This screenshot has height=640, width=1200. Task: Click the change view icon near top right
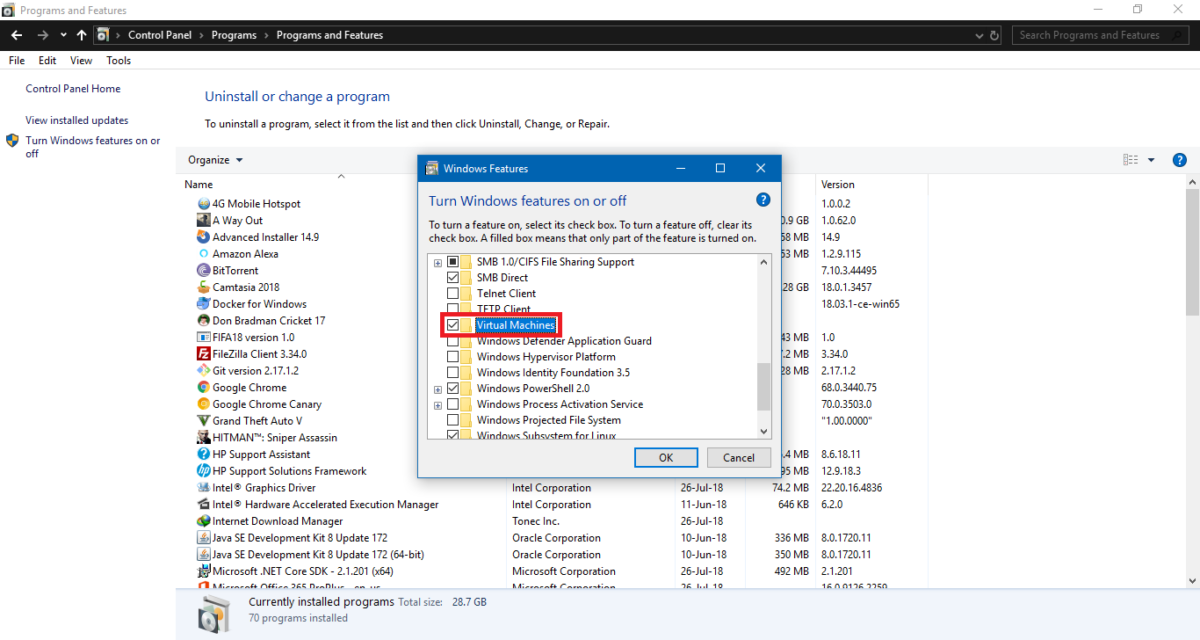point(1130,159)
